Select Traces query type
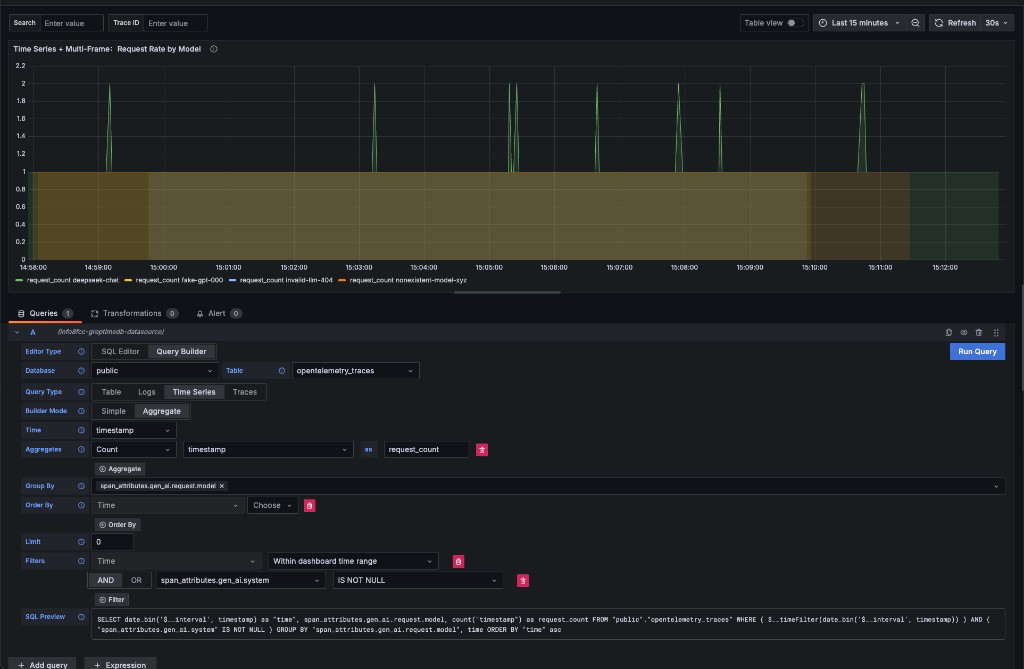The image size is (1024, 669). [x=245, y=392]
